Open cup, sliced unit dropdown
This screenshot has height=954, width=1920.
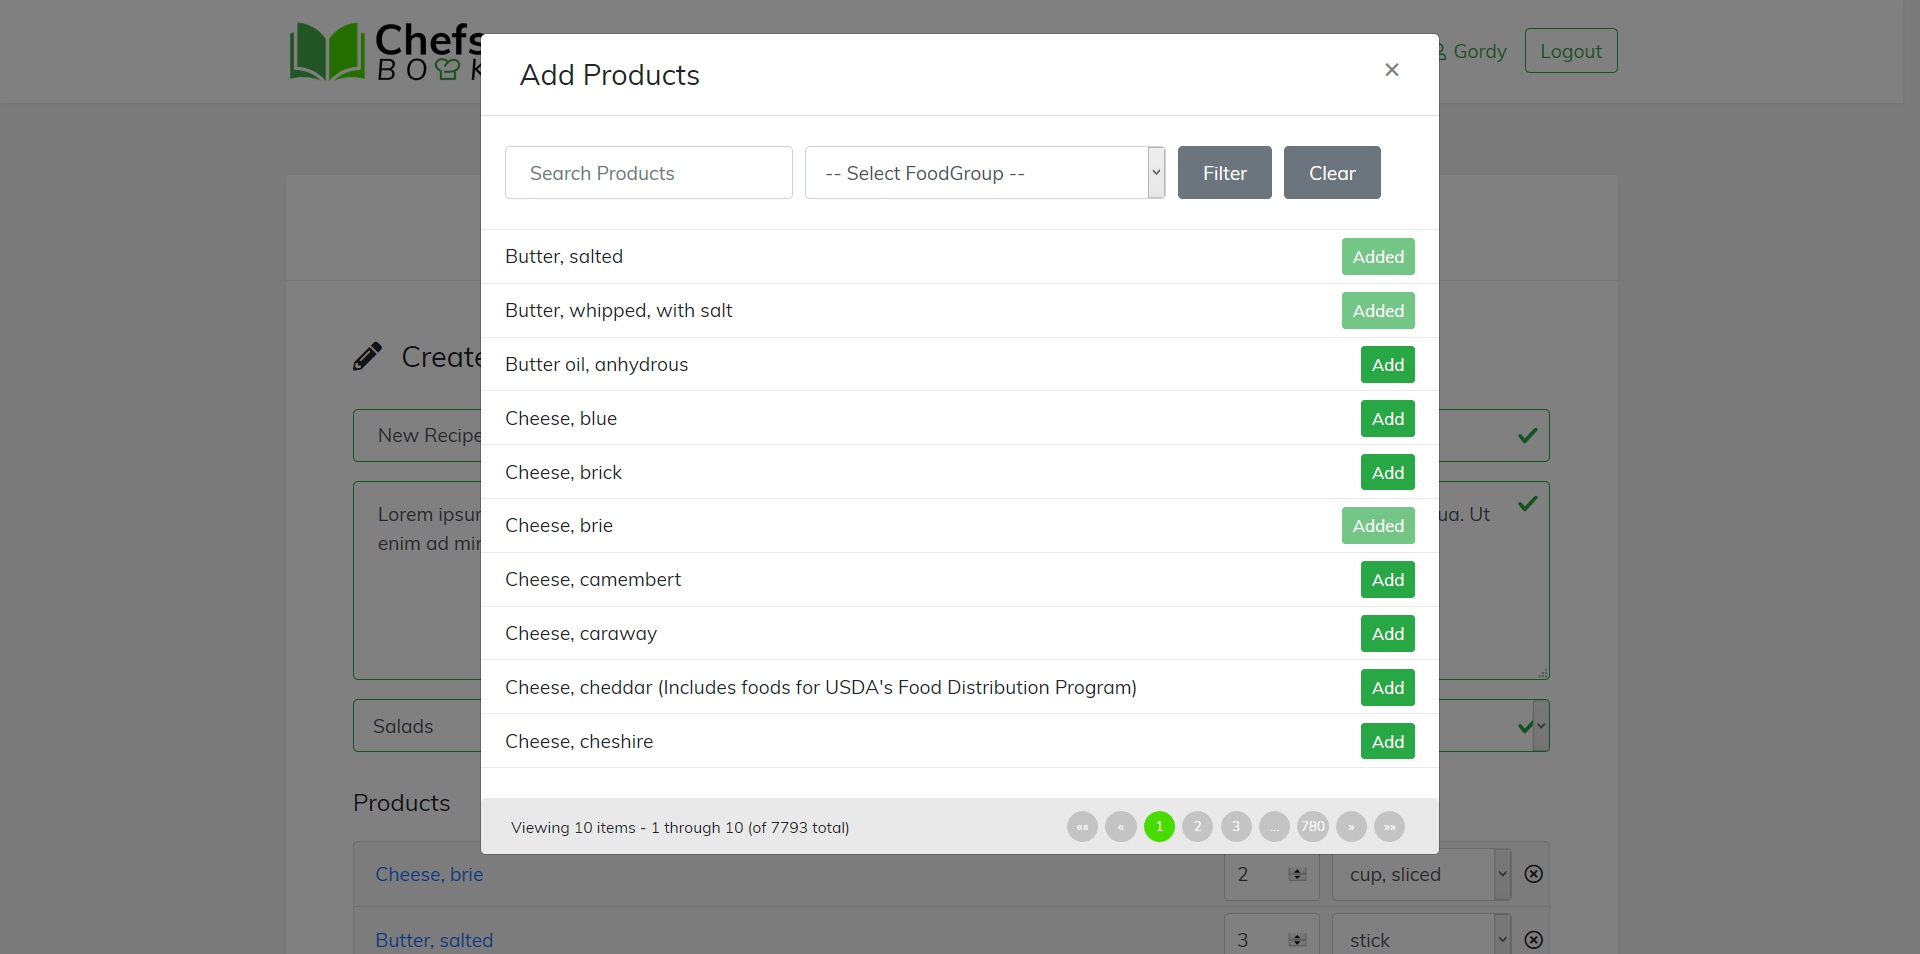click(1421, 874)
